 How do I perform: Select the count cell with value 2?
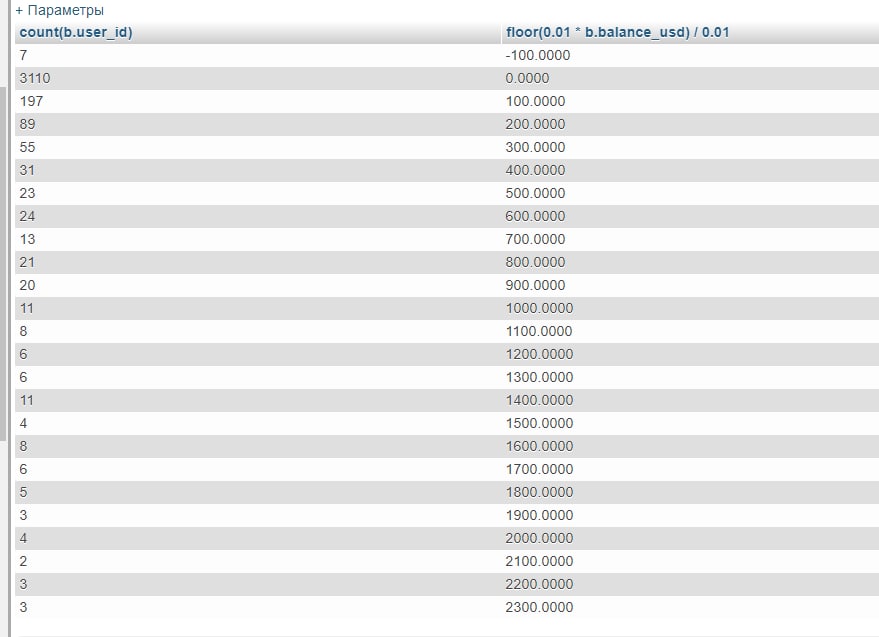[258, 561]
